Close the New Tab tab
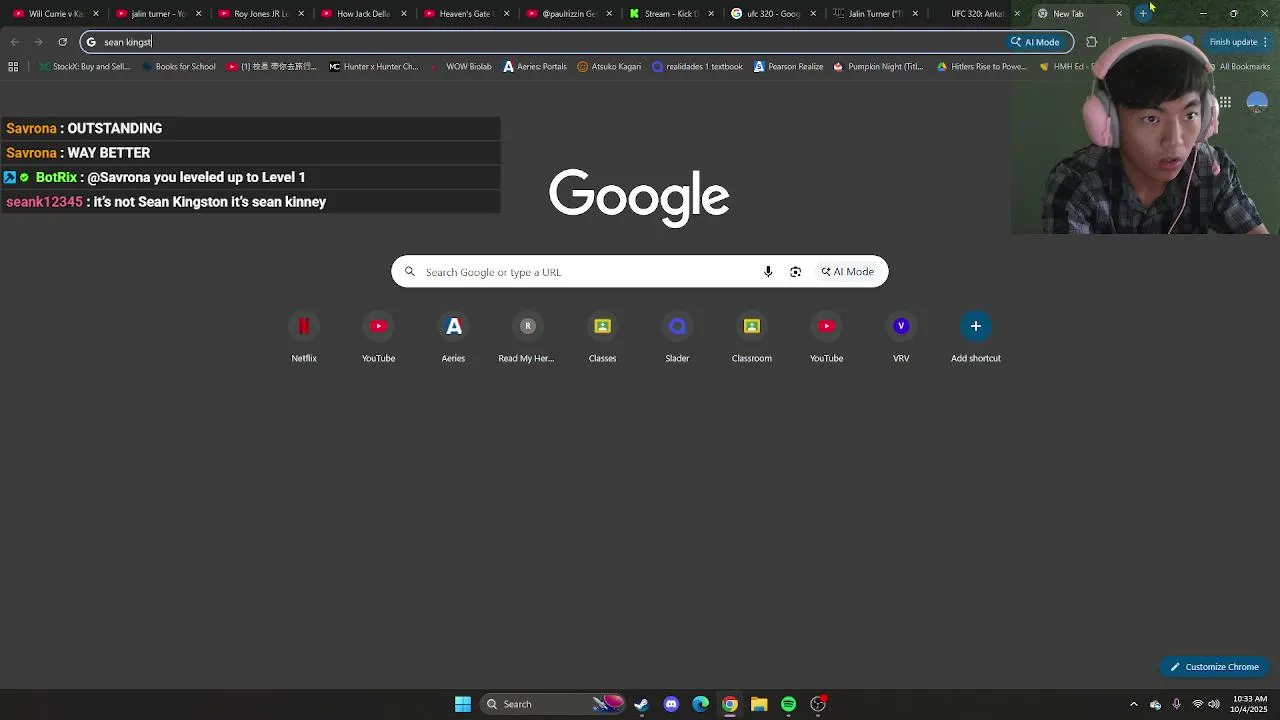This screenshot has width=1280, height=720. [x=1119, y=14]
